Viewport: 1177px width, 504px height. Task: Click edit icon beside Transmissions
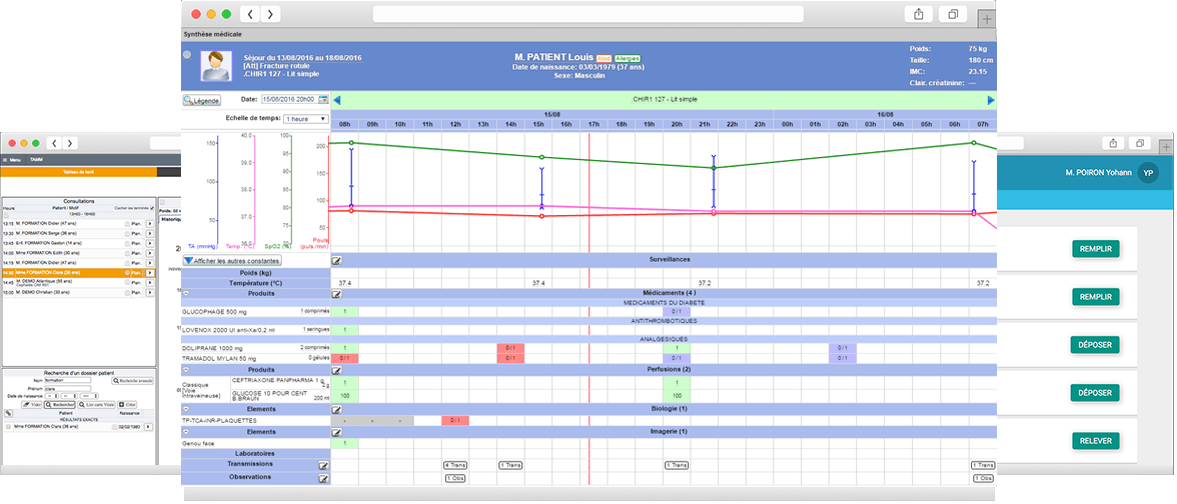pyautogui.click(x=323, y=465)
